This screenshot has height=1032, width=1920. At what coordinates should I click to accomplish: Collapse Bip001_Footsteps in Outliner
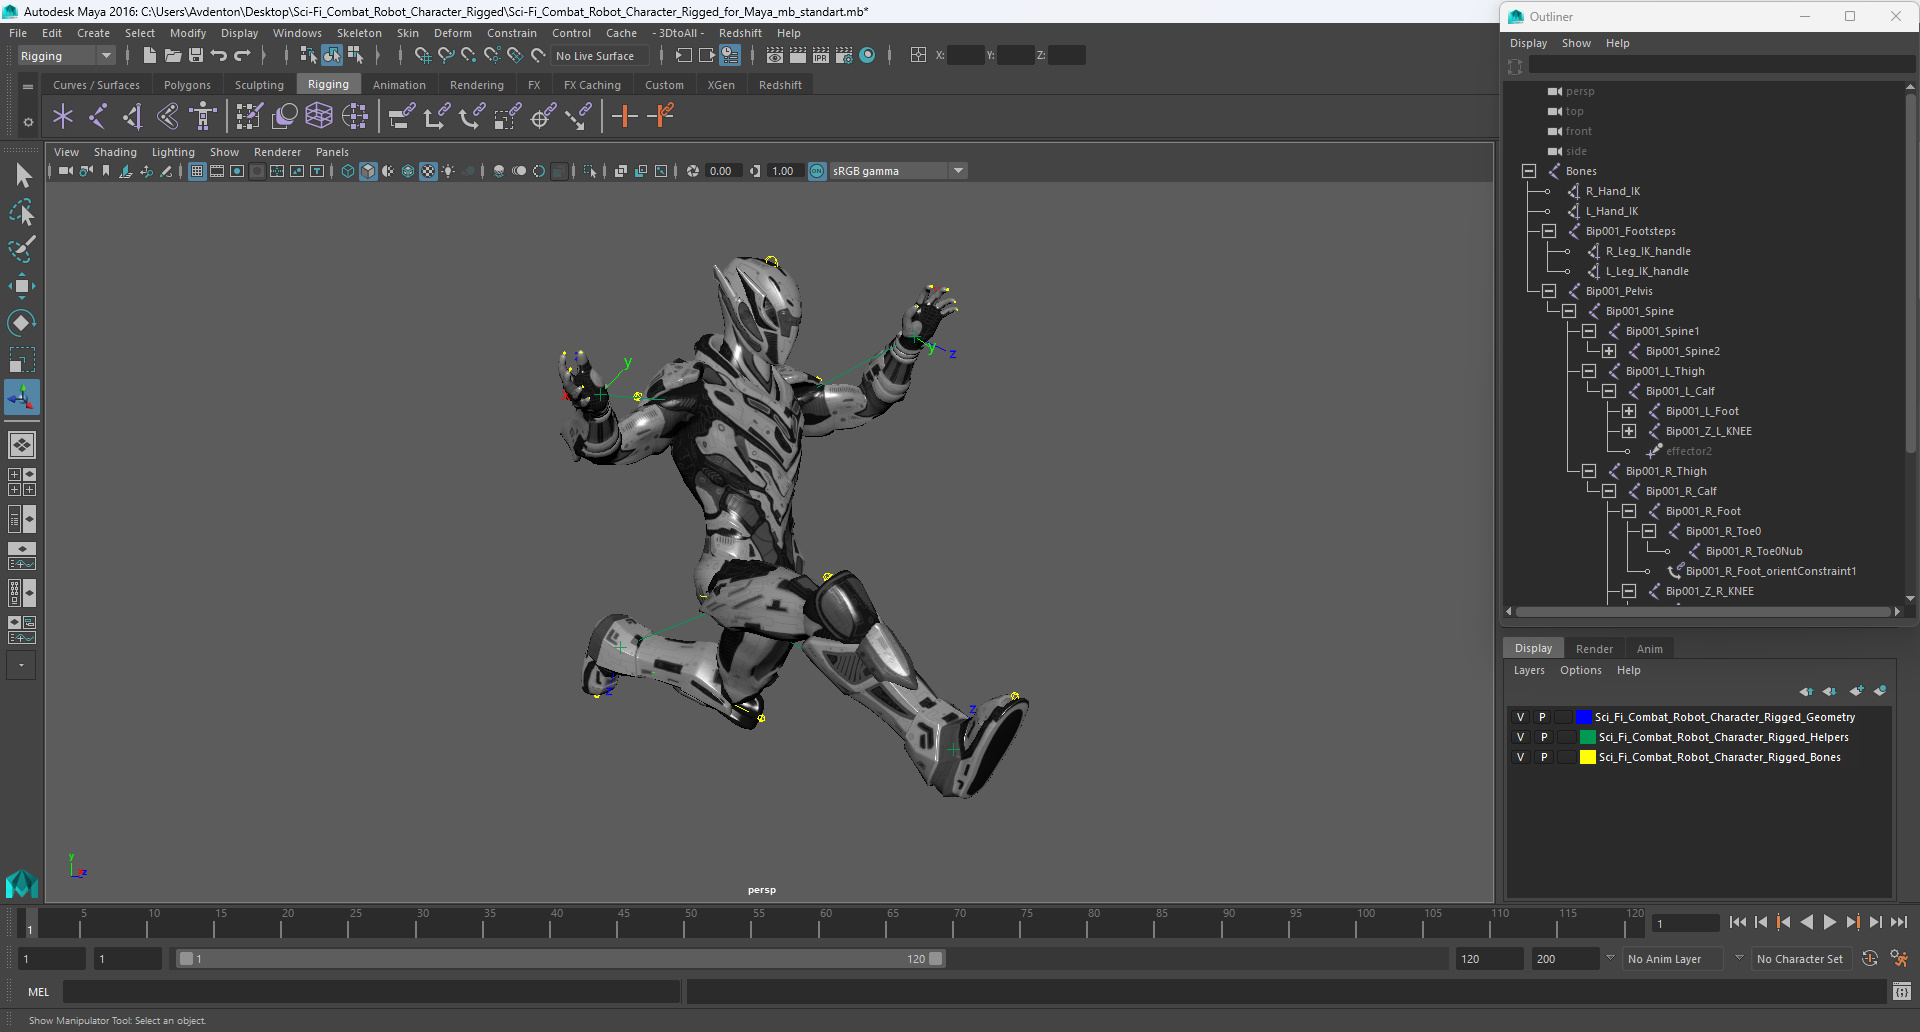(x=1549, y=231)
